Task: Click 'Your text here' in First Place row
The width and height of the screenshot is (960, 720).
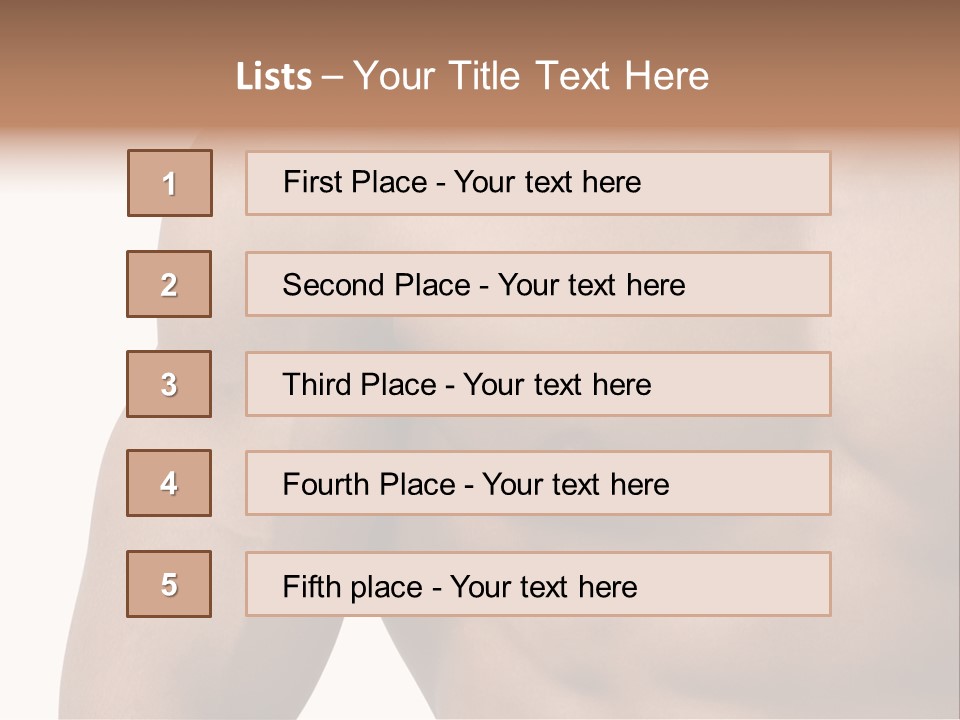Action: click(x=547, y=182)
